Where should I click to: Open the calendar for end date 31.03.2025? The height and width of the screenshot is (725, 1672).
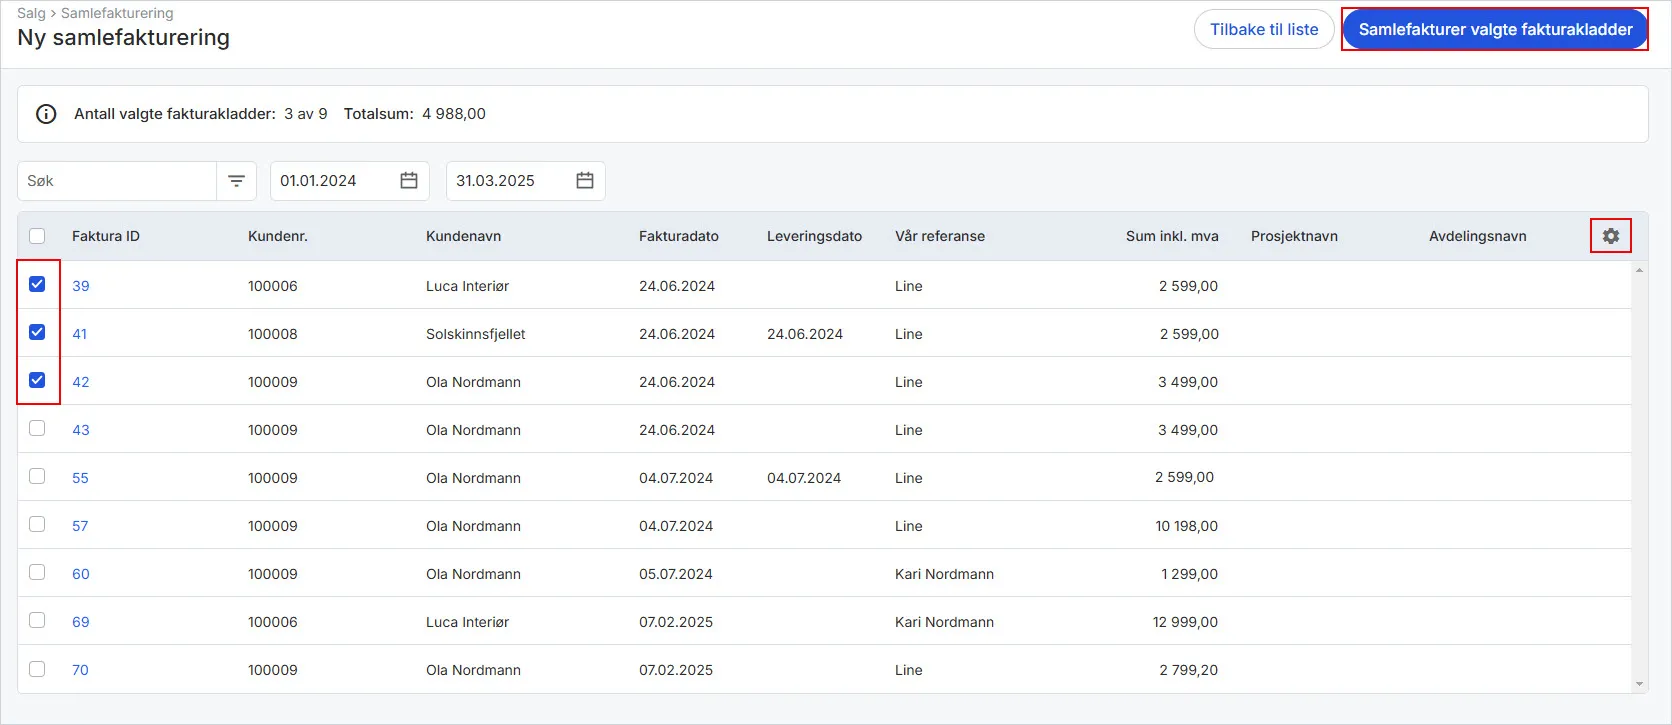[x=585, y=181]
